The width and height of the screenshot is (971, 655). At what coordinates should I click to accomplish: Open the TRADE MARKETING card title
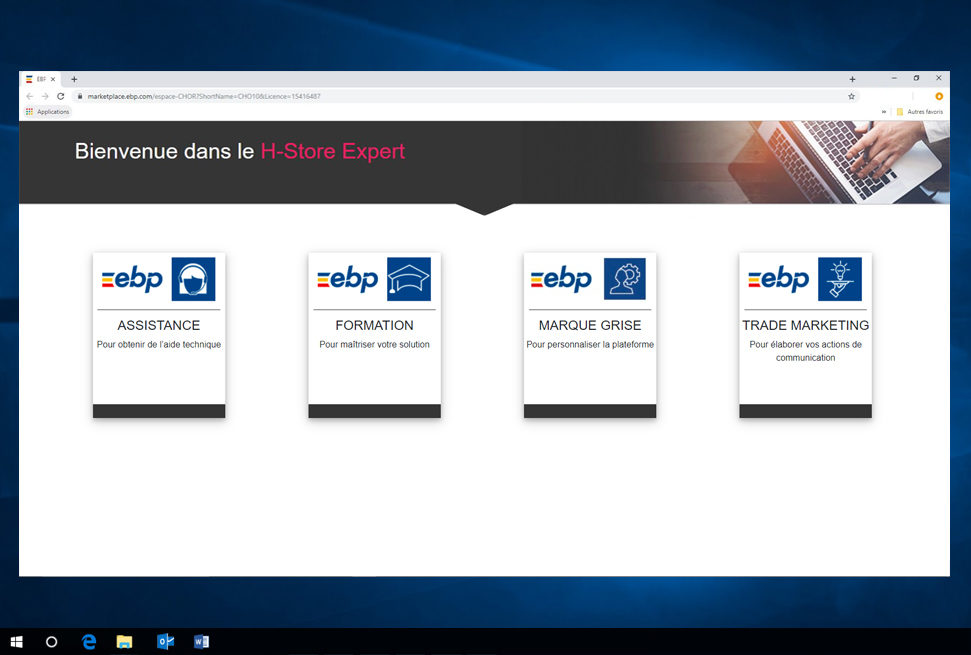coord(806,325)
